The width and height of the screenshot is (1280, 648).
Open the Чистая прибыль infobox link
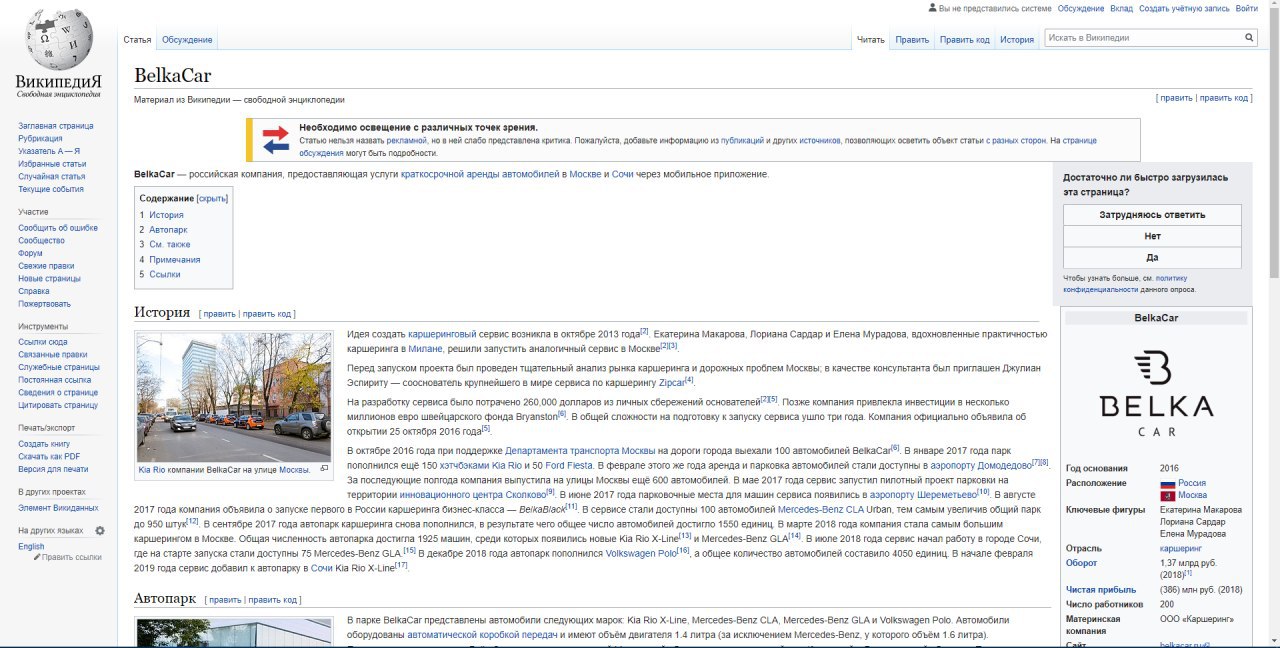coord(1100,590)
